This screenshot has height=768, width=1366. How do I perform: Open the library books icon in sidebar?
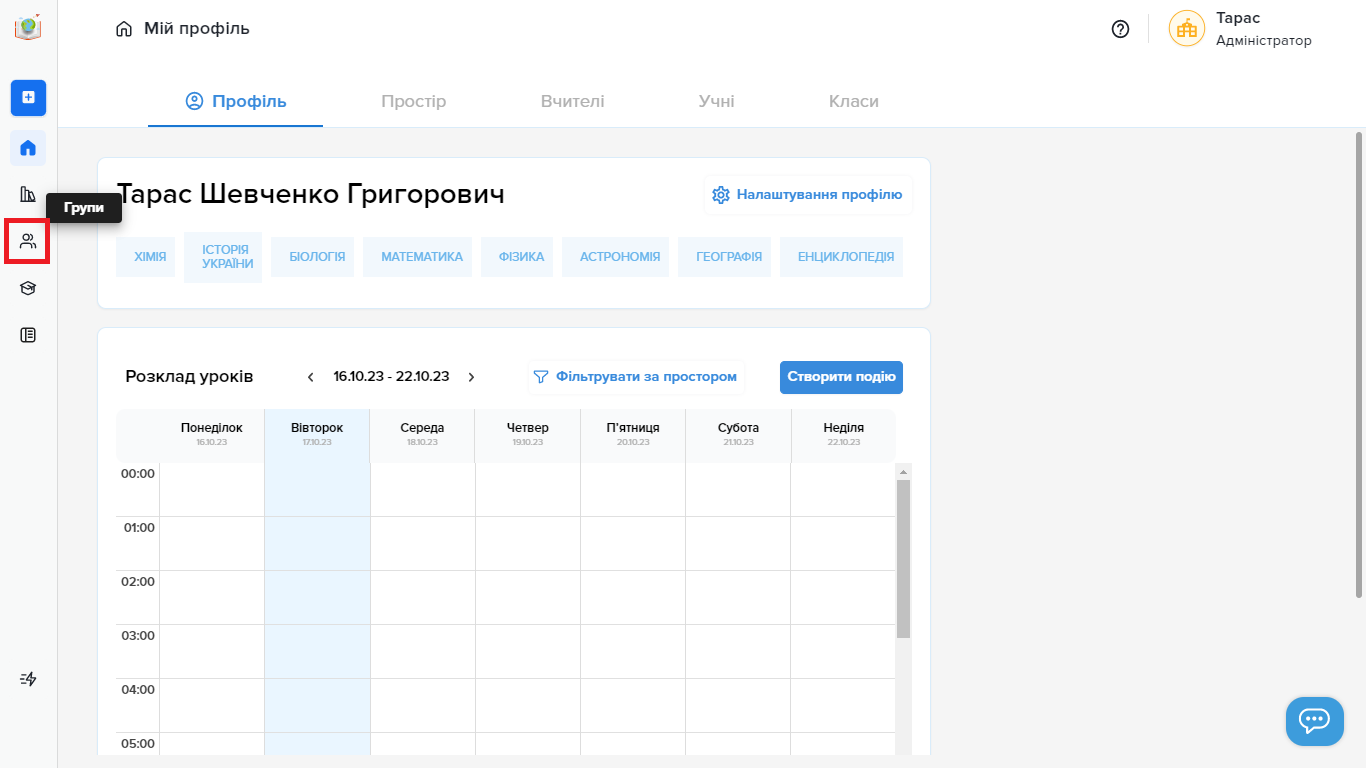tap(28, 194)
